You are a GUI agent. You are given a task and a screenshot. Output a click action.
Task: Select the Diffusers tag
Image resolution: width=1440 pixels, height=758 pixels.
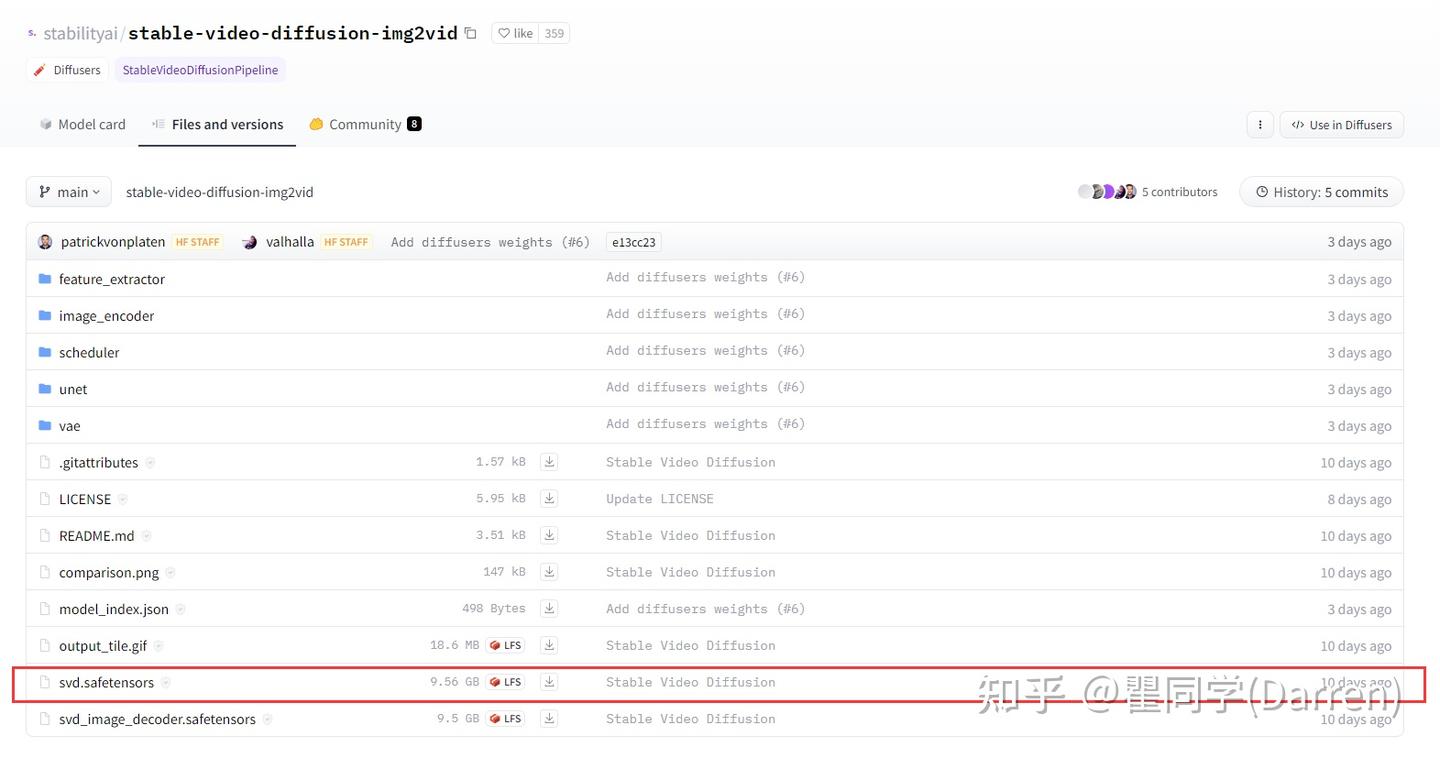[67, 70]
